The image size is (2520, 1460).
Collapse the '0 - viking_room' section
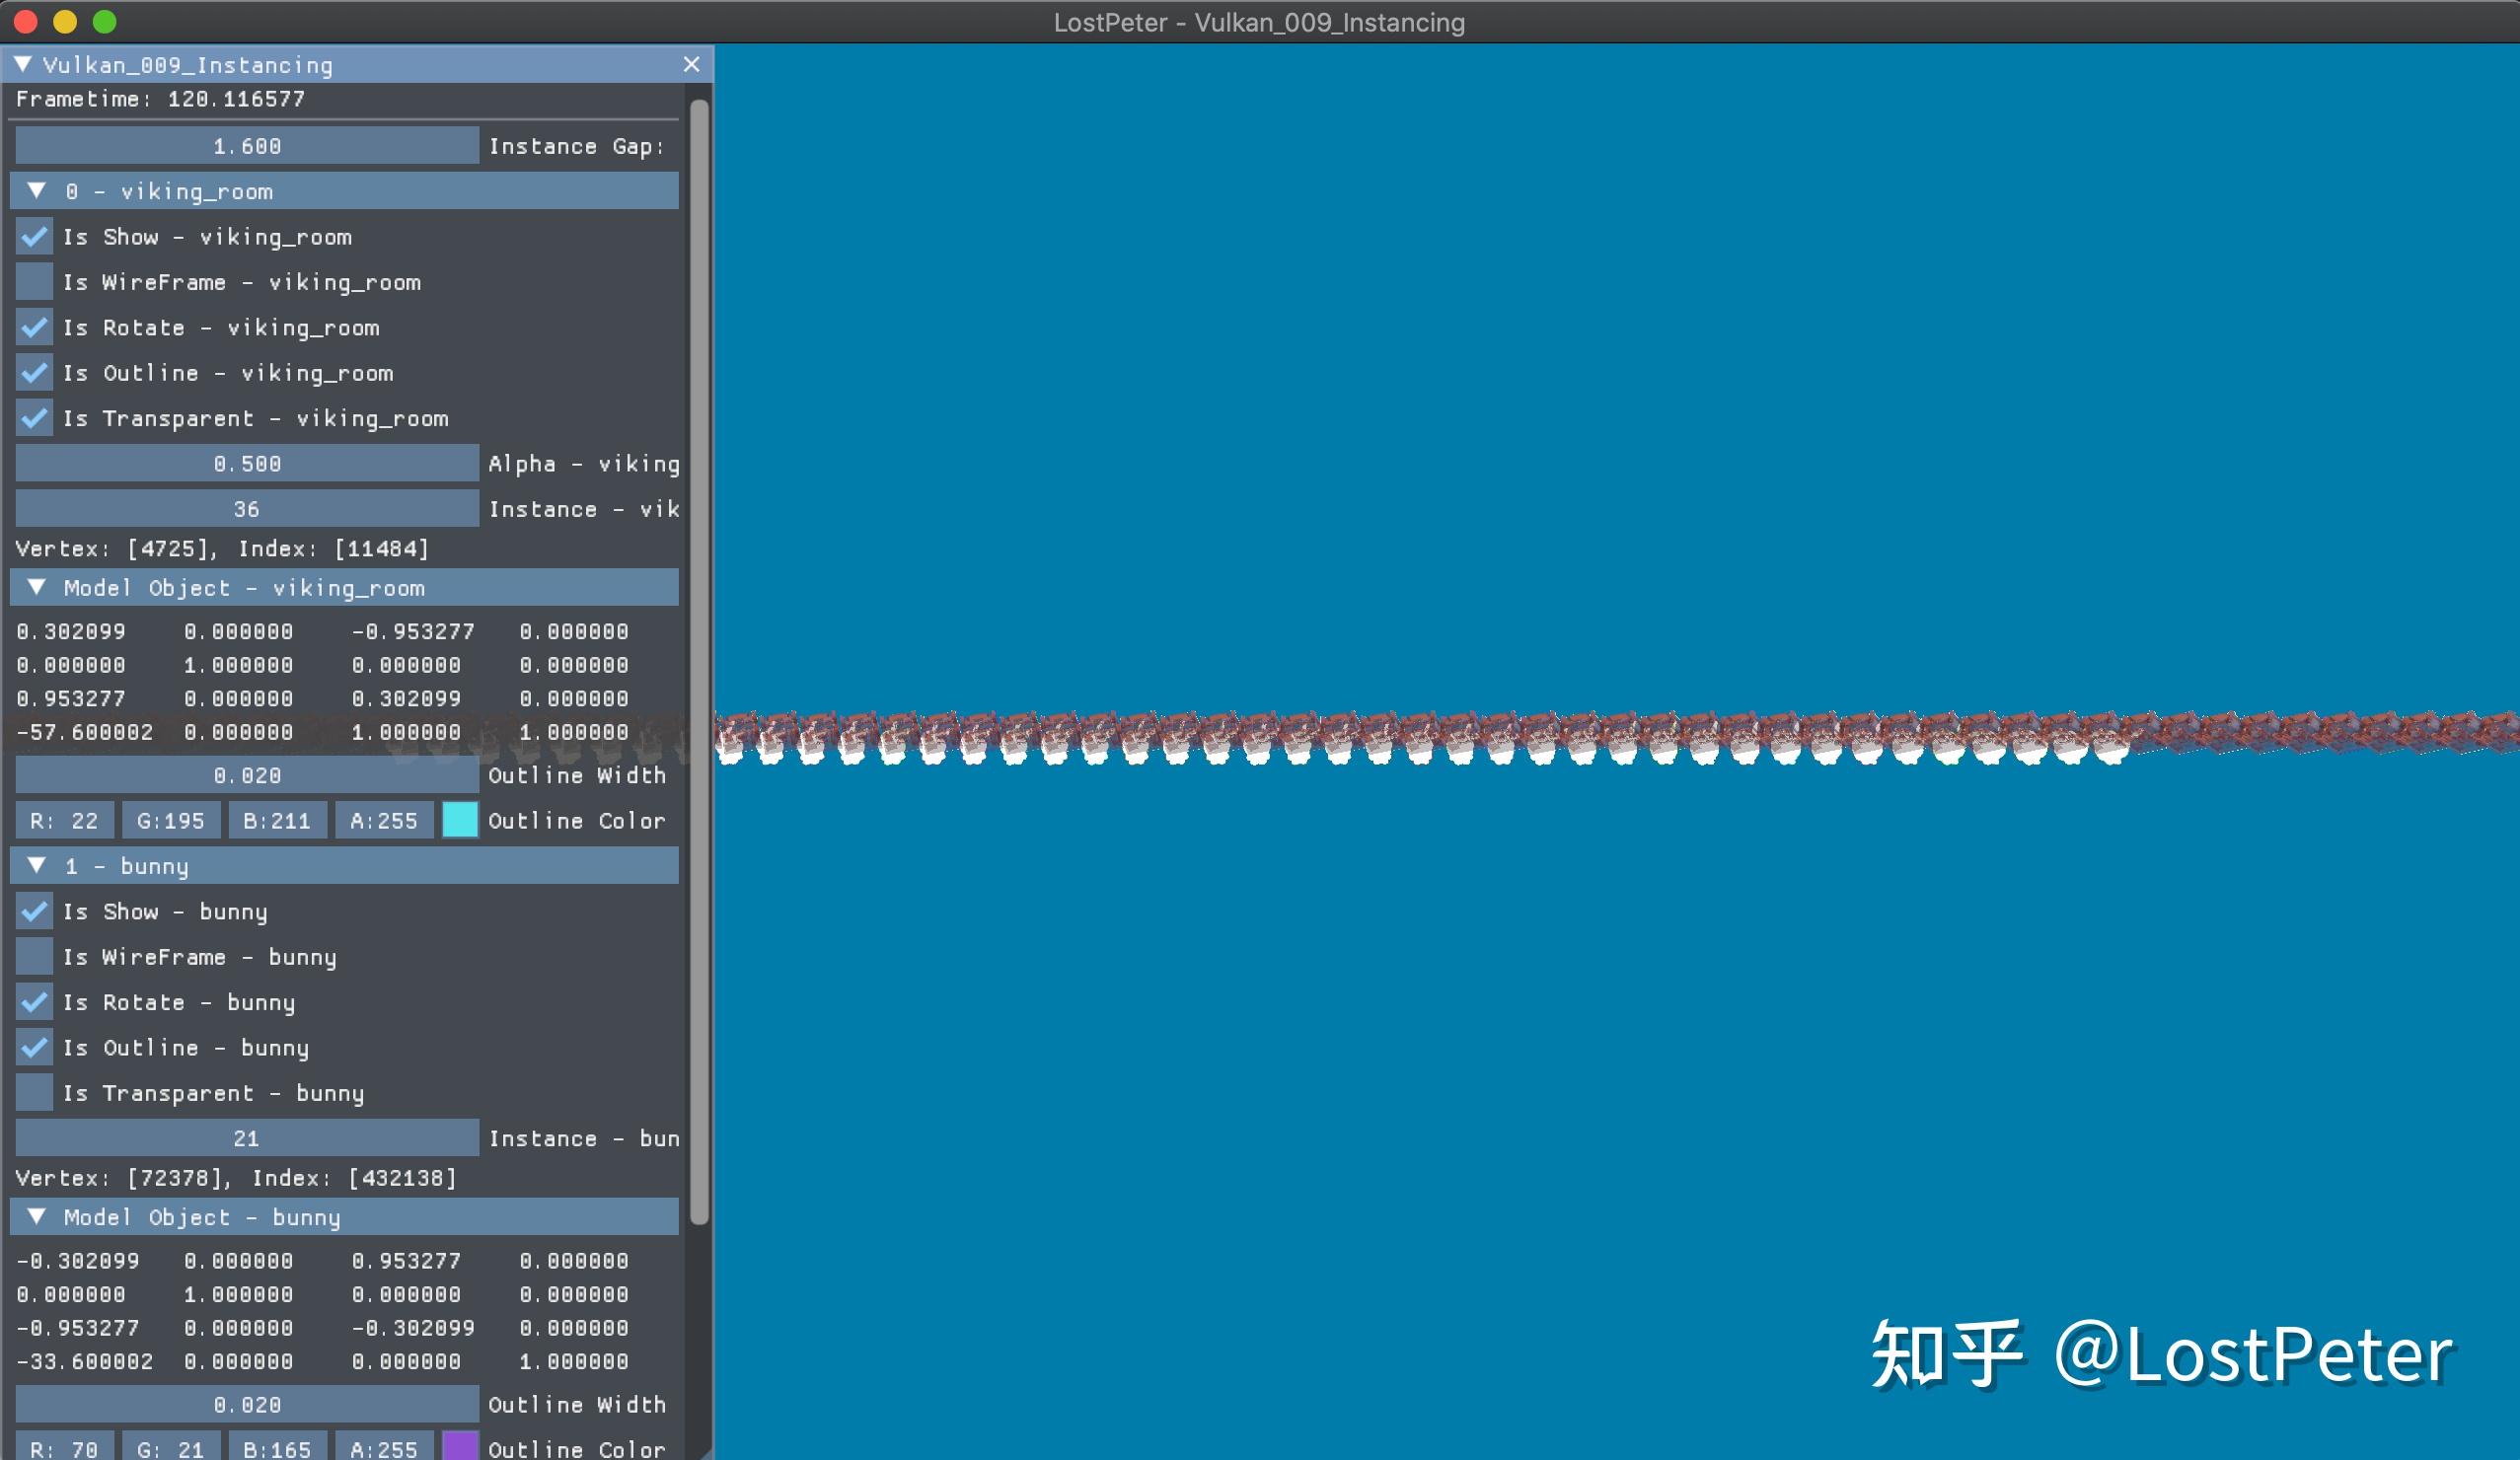pyautogui.click(x=344, y=191)
